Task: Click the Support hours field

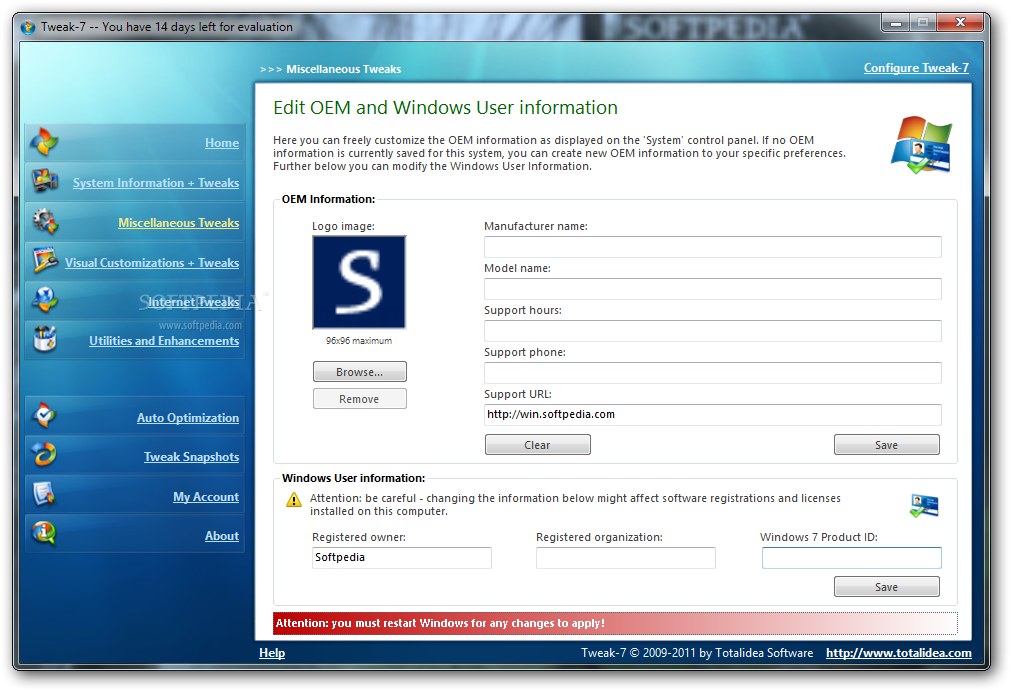Action: point(712,331)
